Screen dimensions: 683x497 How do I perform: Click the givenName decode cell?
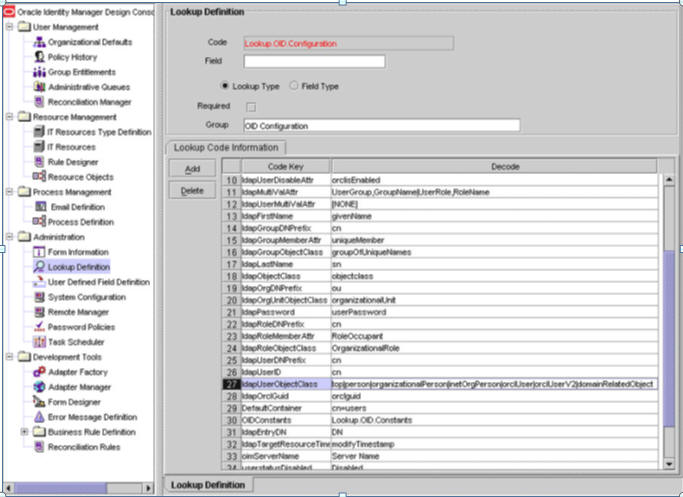tap(495, 216)
